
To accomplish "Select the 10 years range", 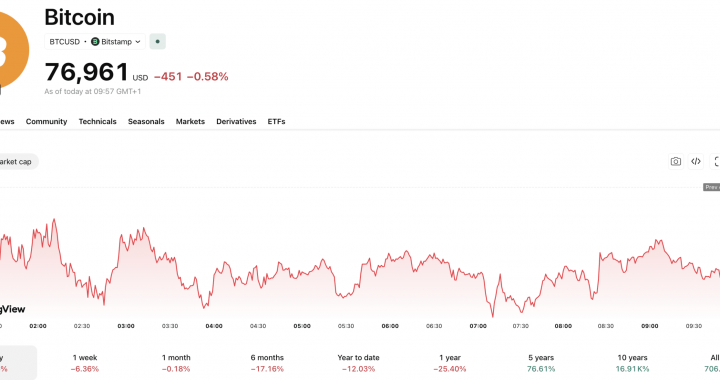I will click(x=632, y=363).
